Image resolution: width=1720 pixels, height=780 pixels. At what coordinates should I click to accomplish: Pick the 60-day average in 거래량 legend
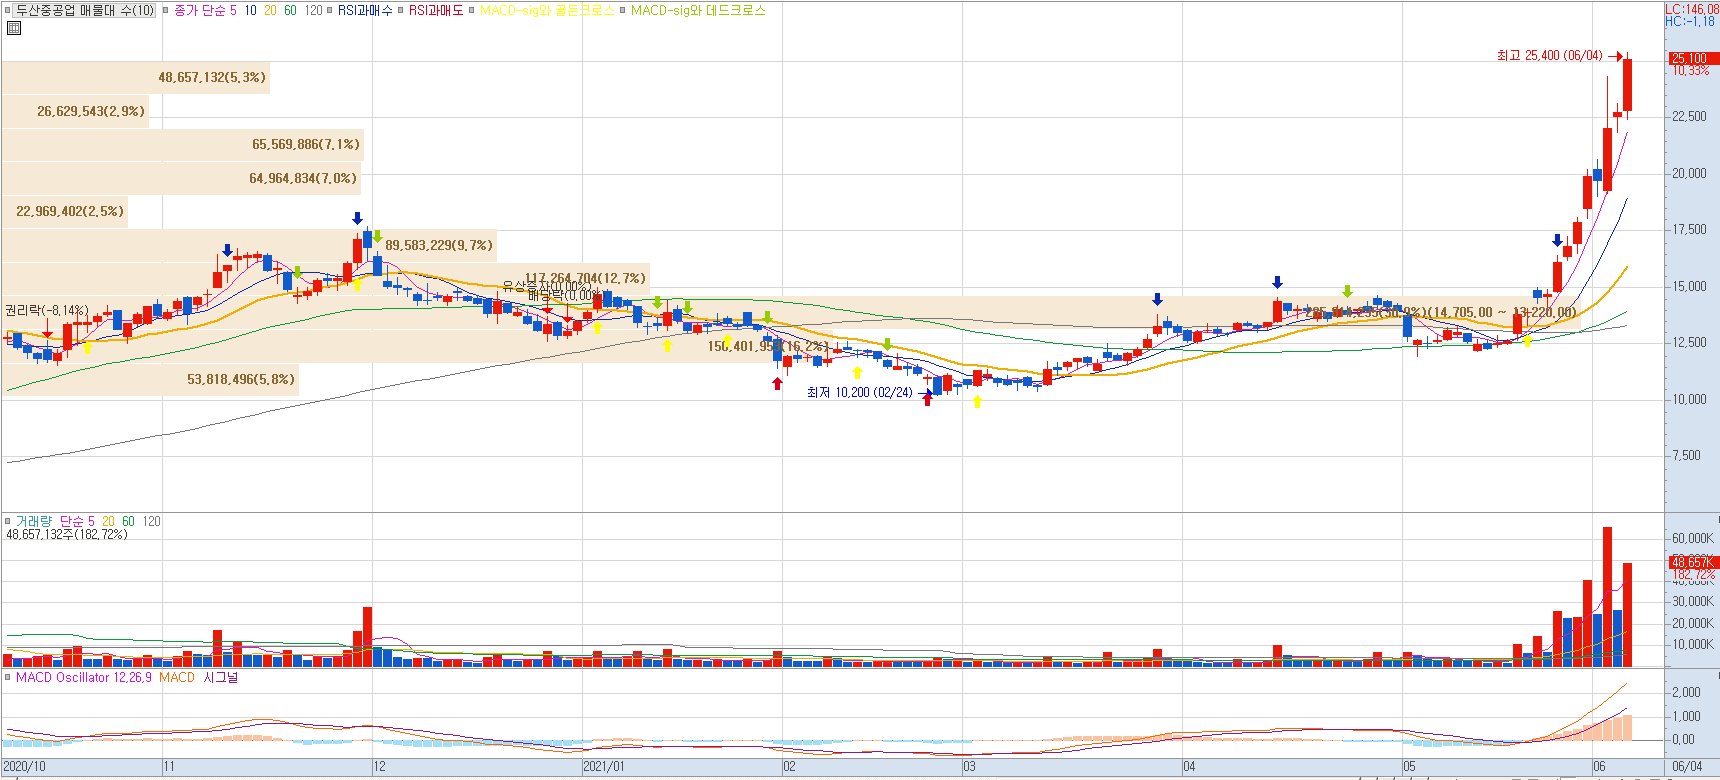click(128, 521)
